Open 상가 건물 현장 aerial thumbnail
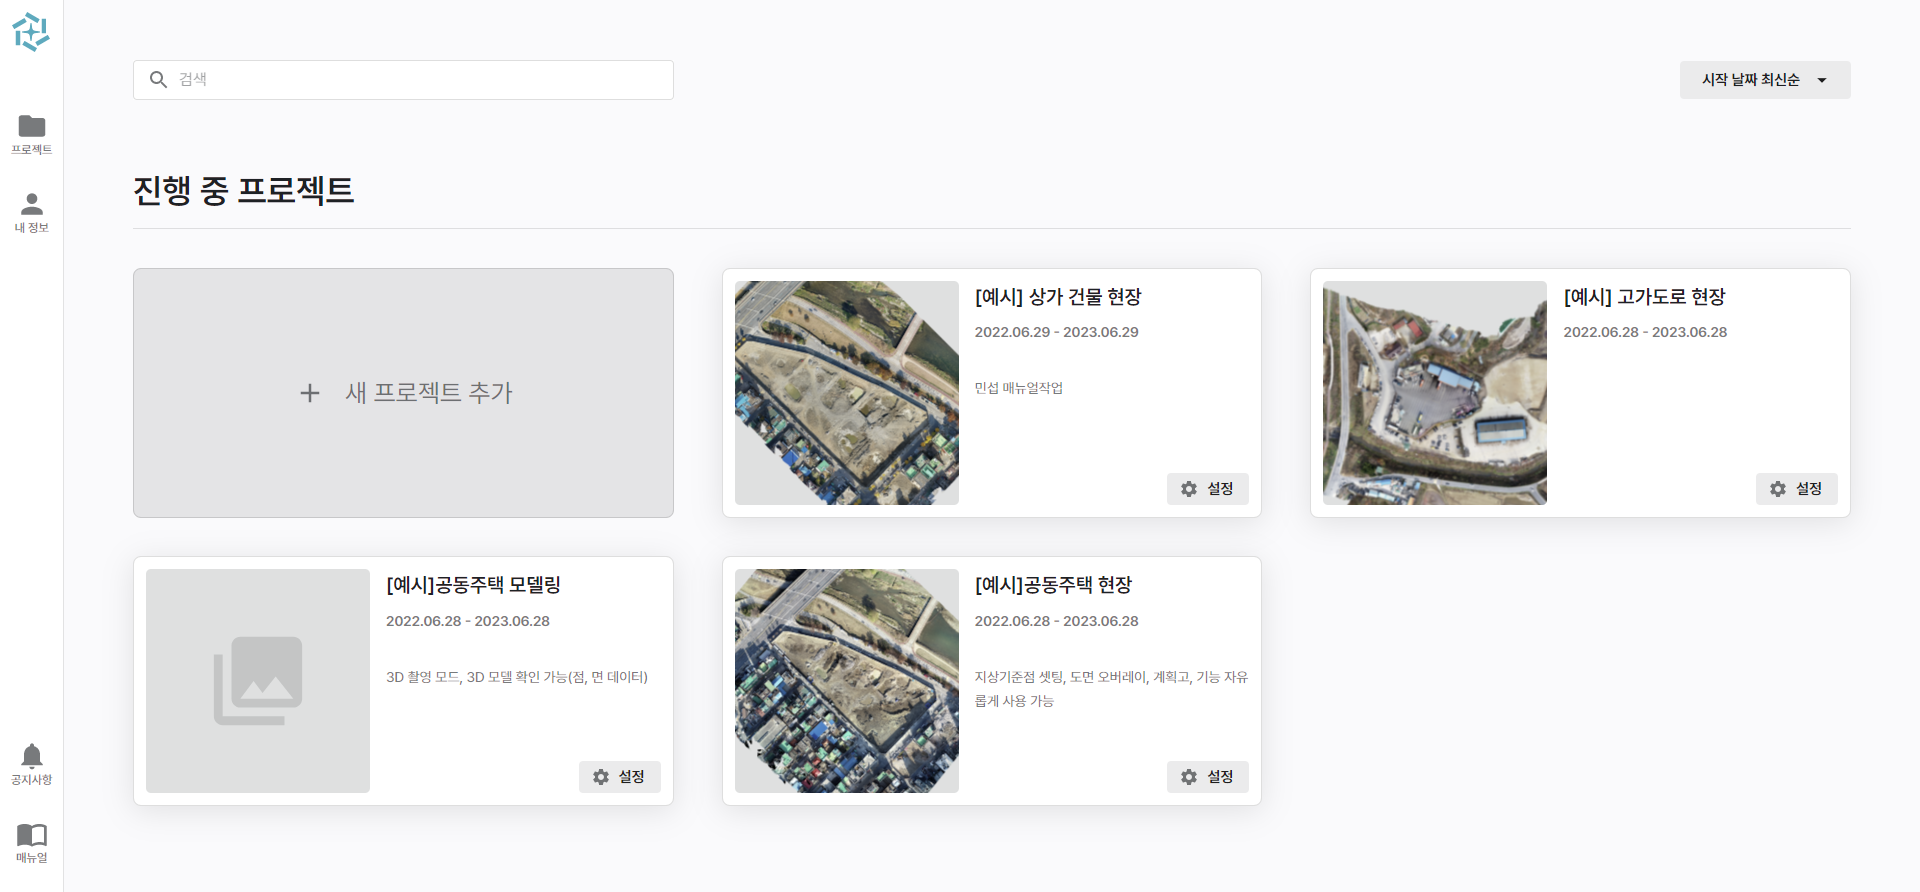Viewport: 1920px width, 892px height. point(847,393)
